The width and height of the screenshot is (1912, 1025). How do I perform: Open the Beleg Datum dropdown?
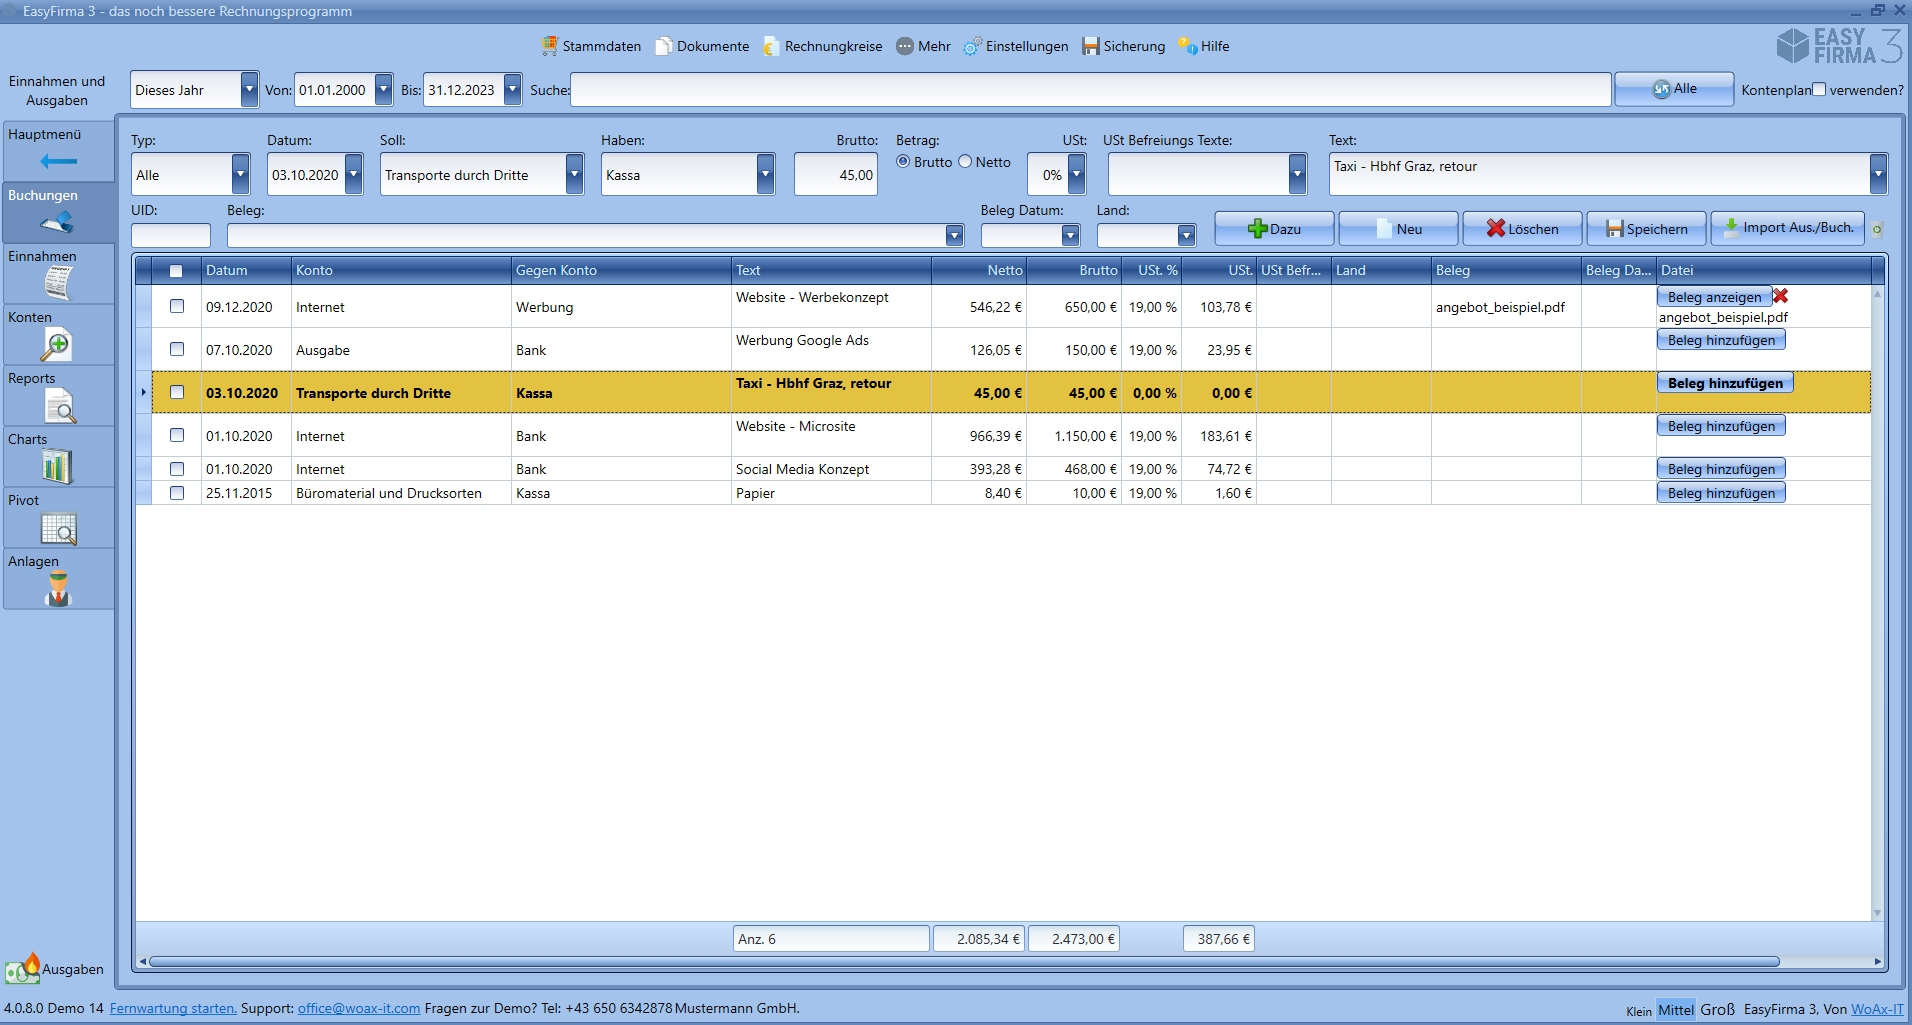point(1070,235)
